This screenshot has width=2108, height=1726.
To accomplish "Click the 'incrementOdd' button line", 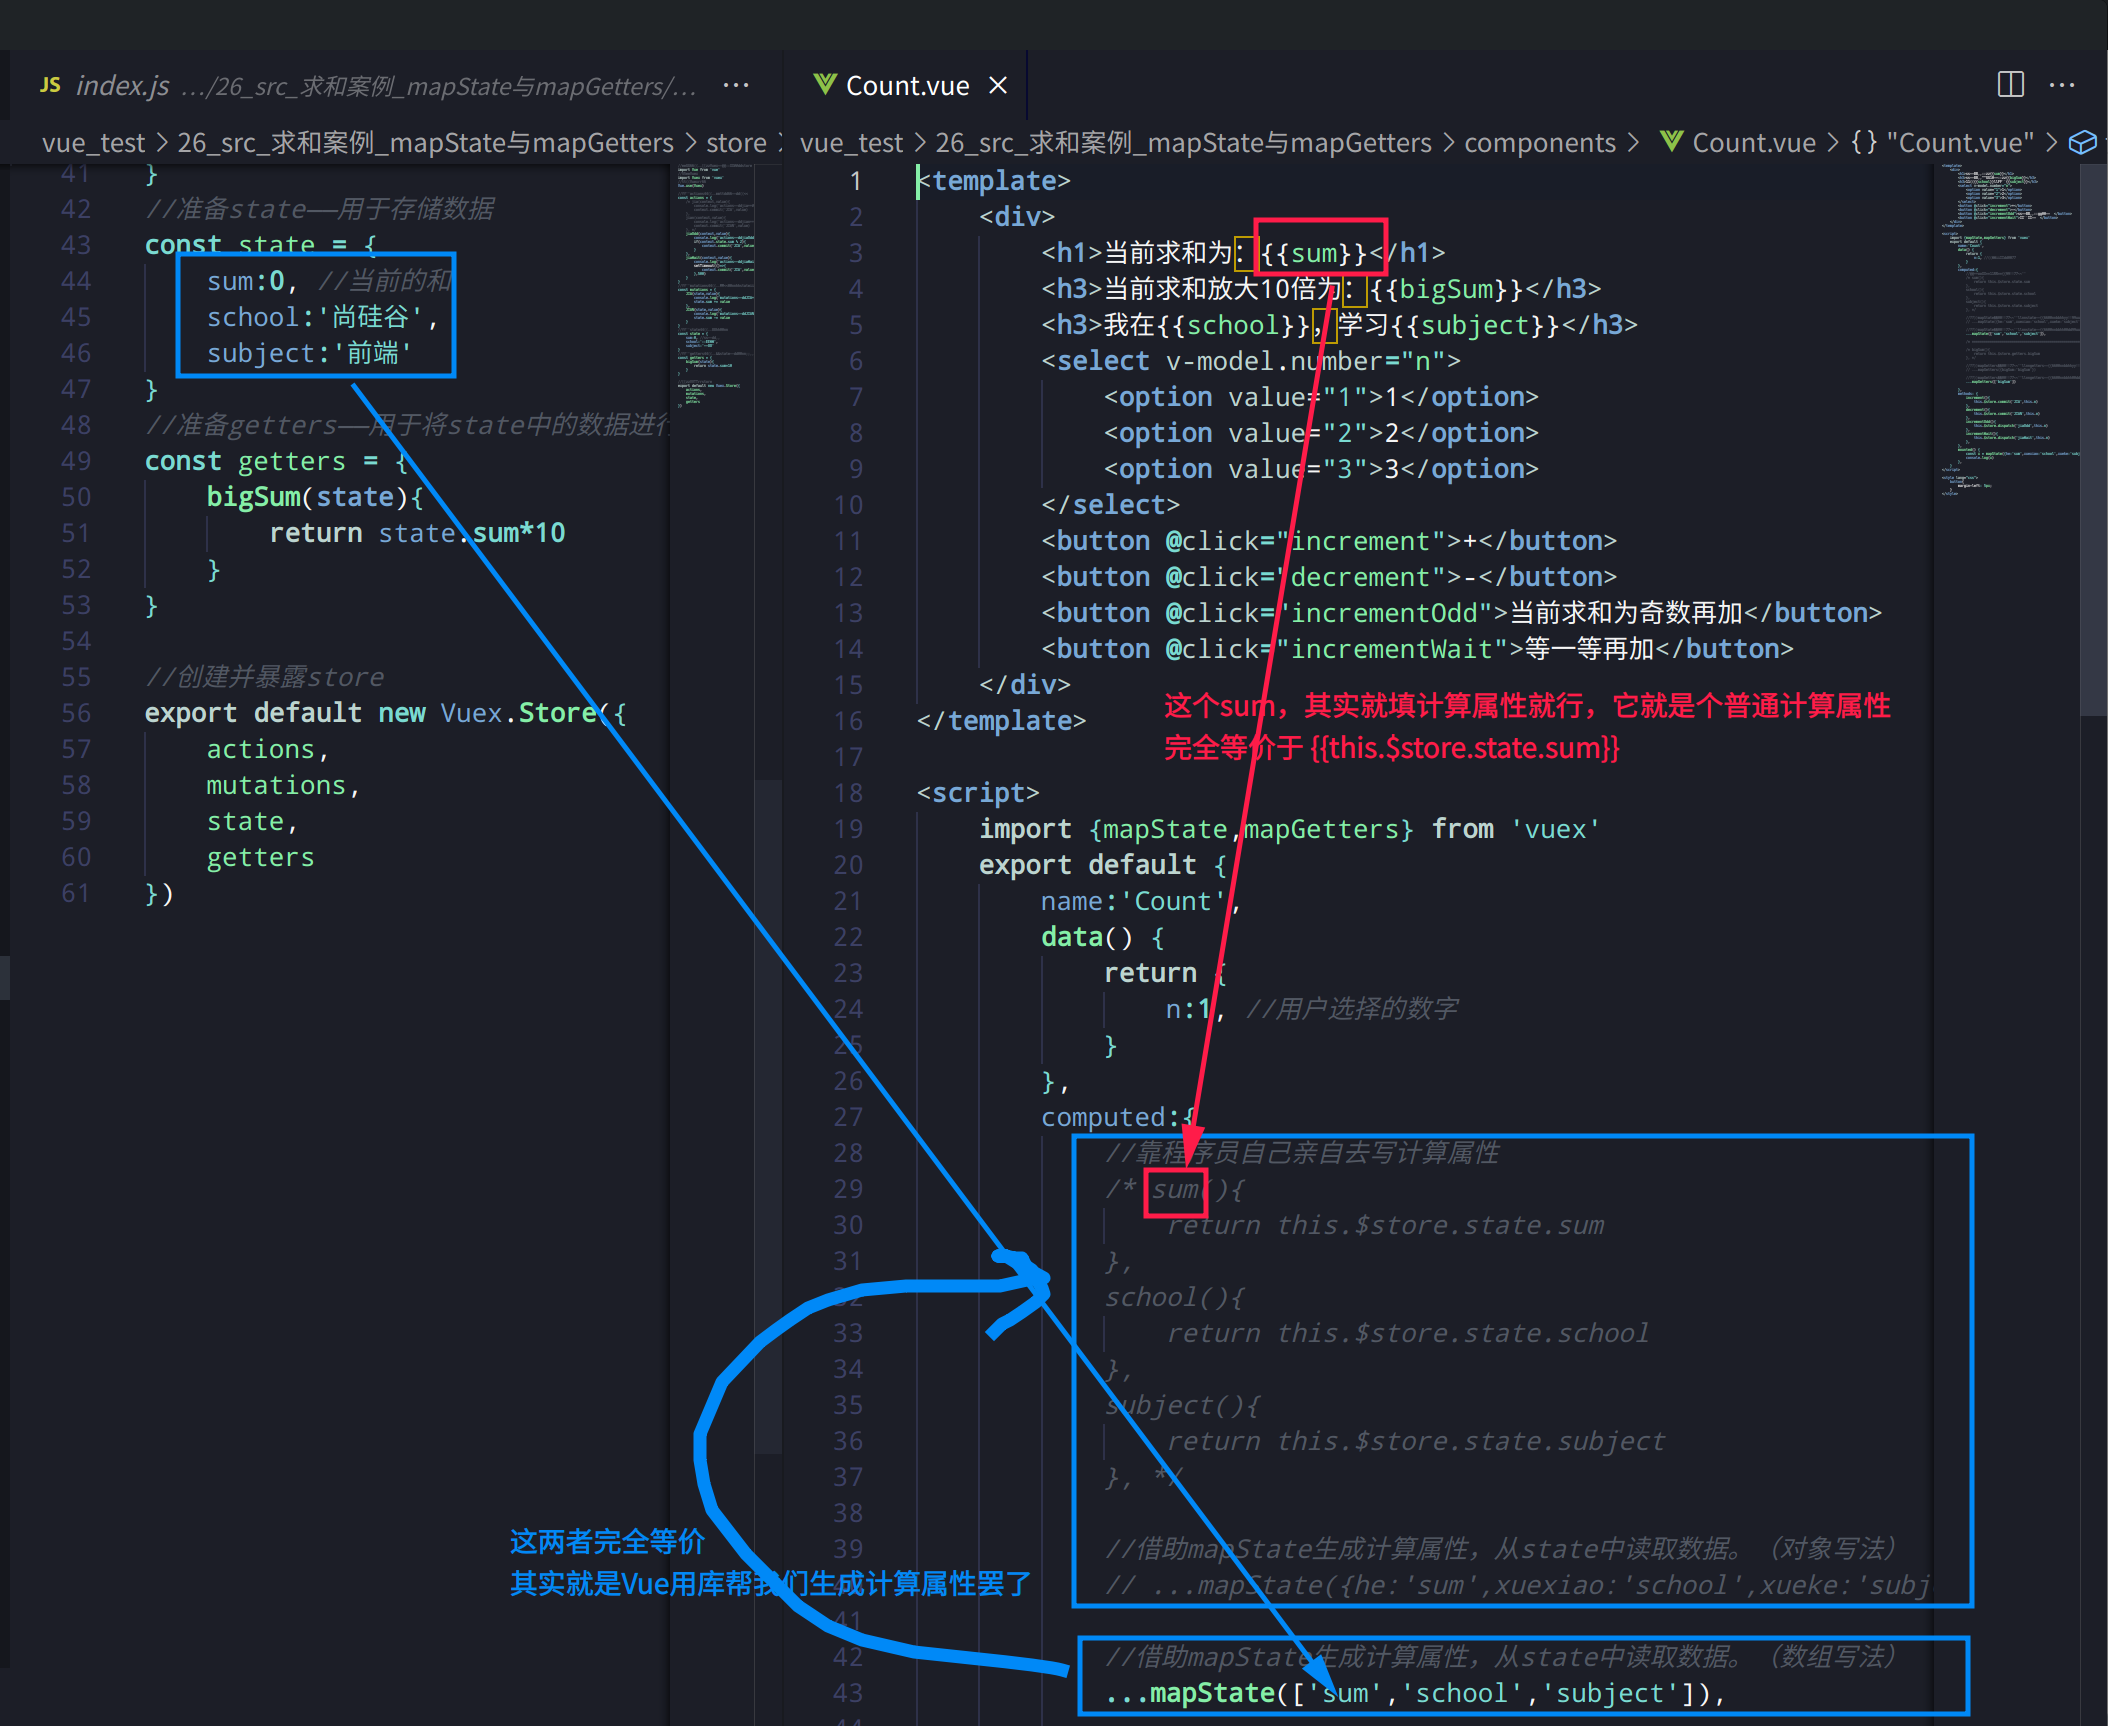I will [1462, 613].
